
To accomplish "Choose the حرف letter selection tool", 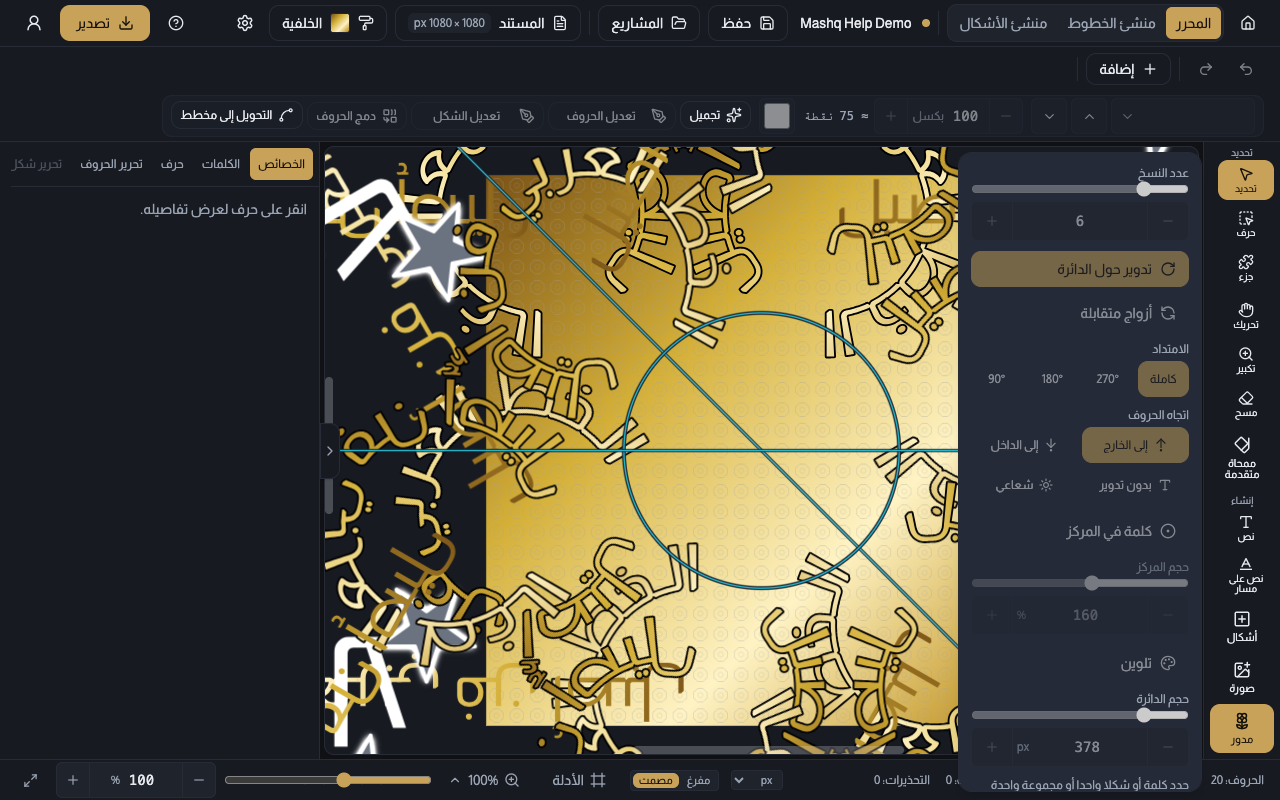I will 1245,224.
